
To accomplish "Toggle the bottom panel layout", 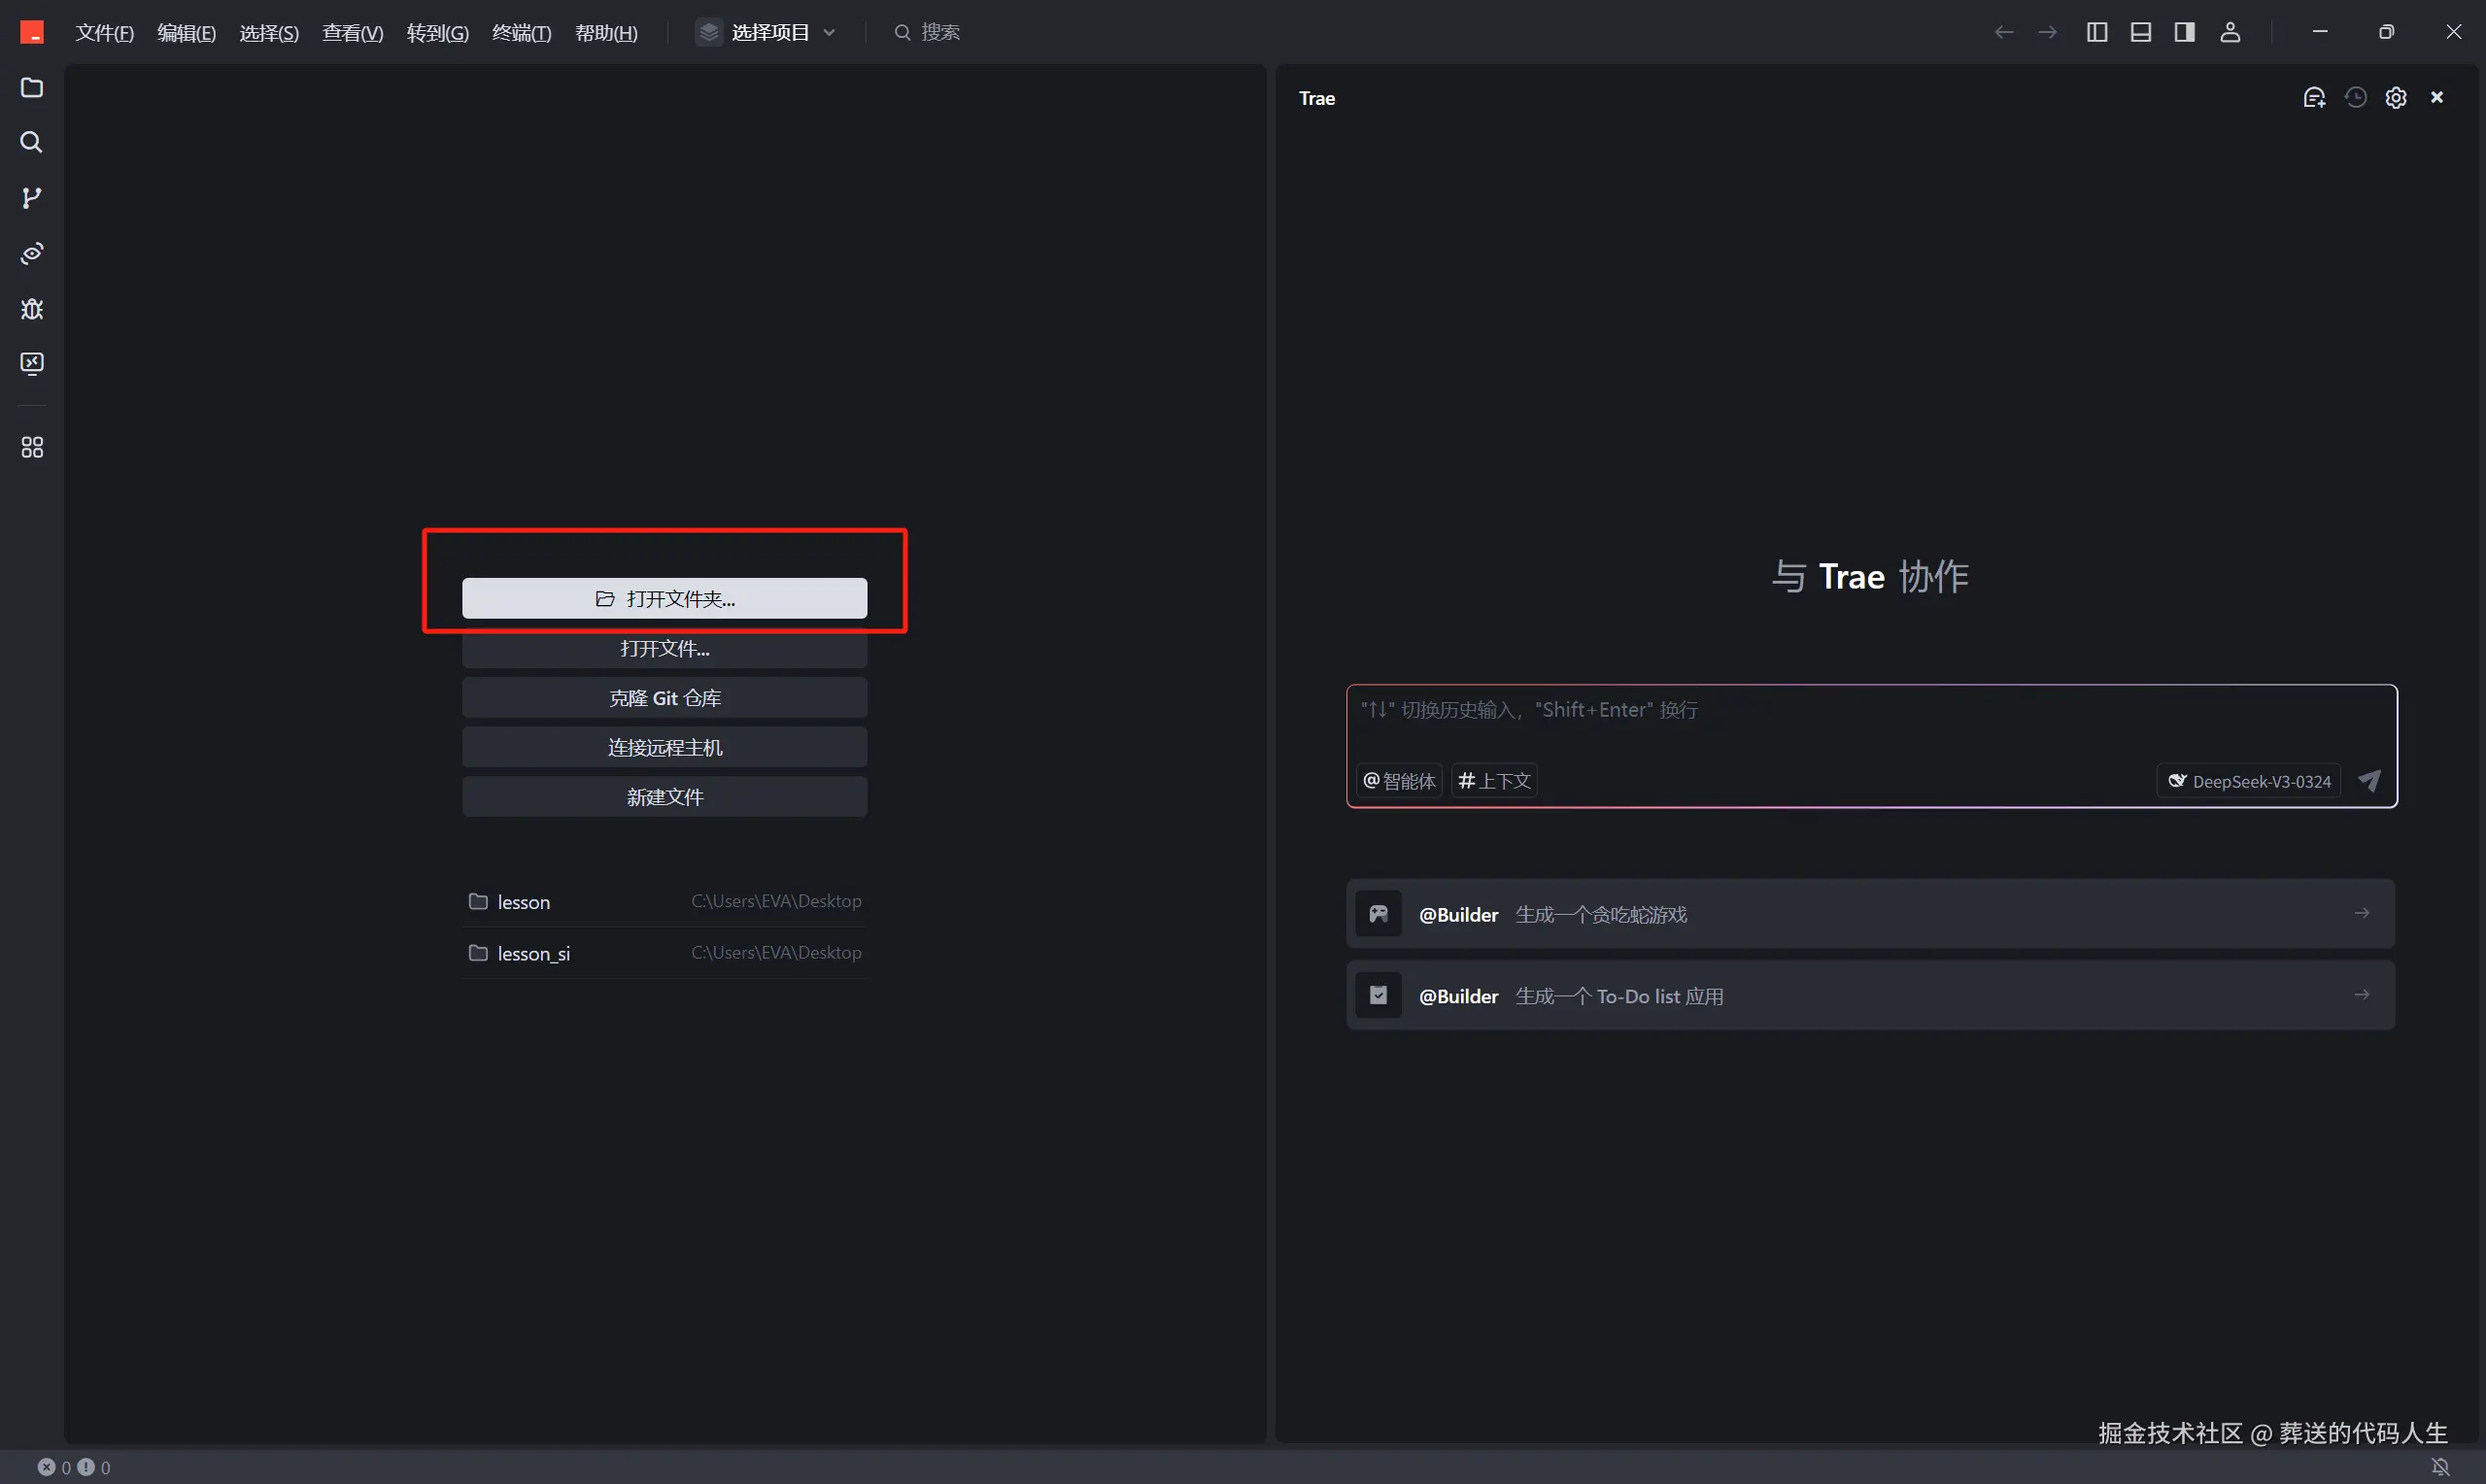I will [2140, 32].
